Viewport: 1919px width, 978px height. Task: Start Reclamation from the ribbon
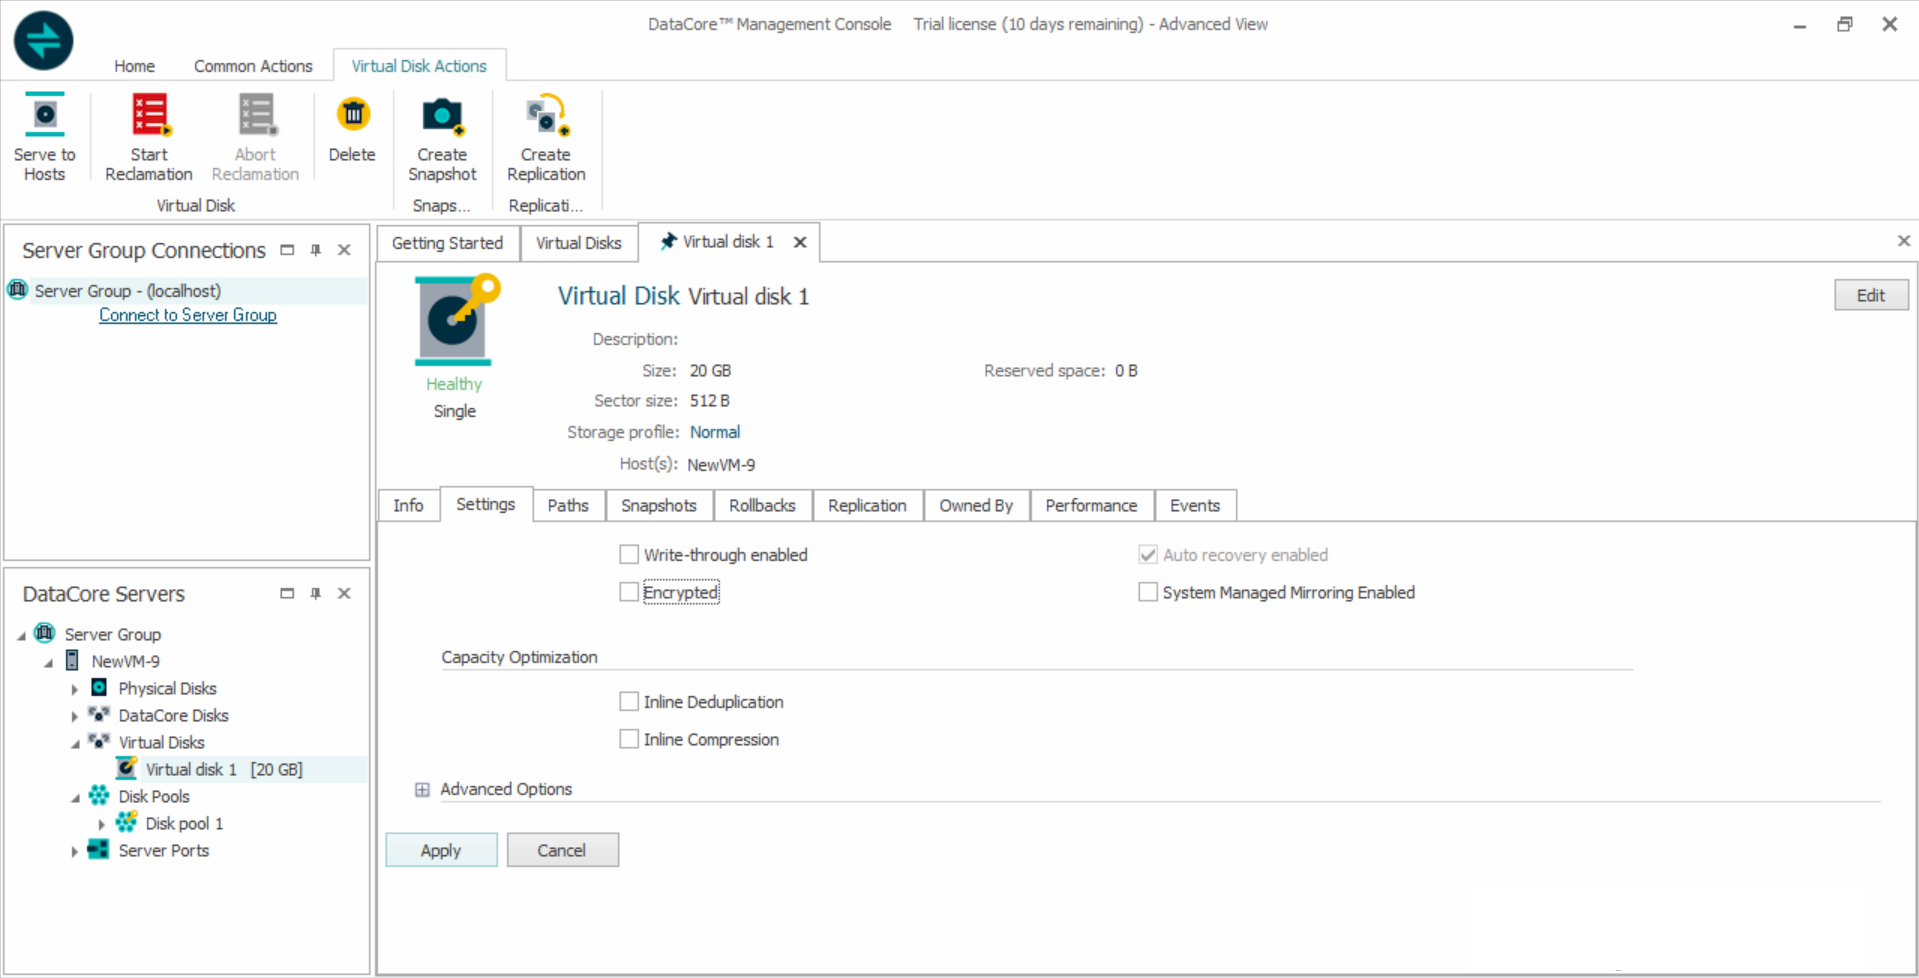[x=149, y=117]
